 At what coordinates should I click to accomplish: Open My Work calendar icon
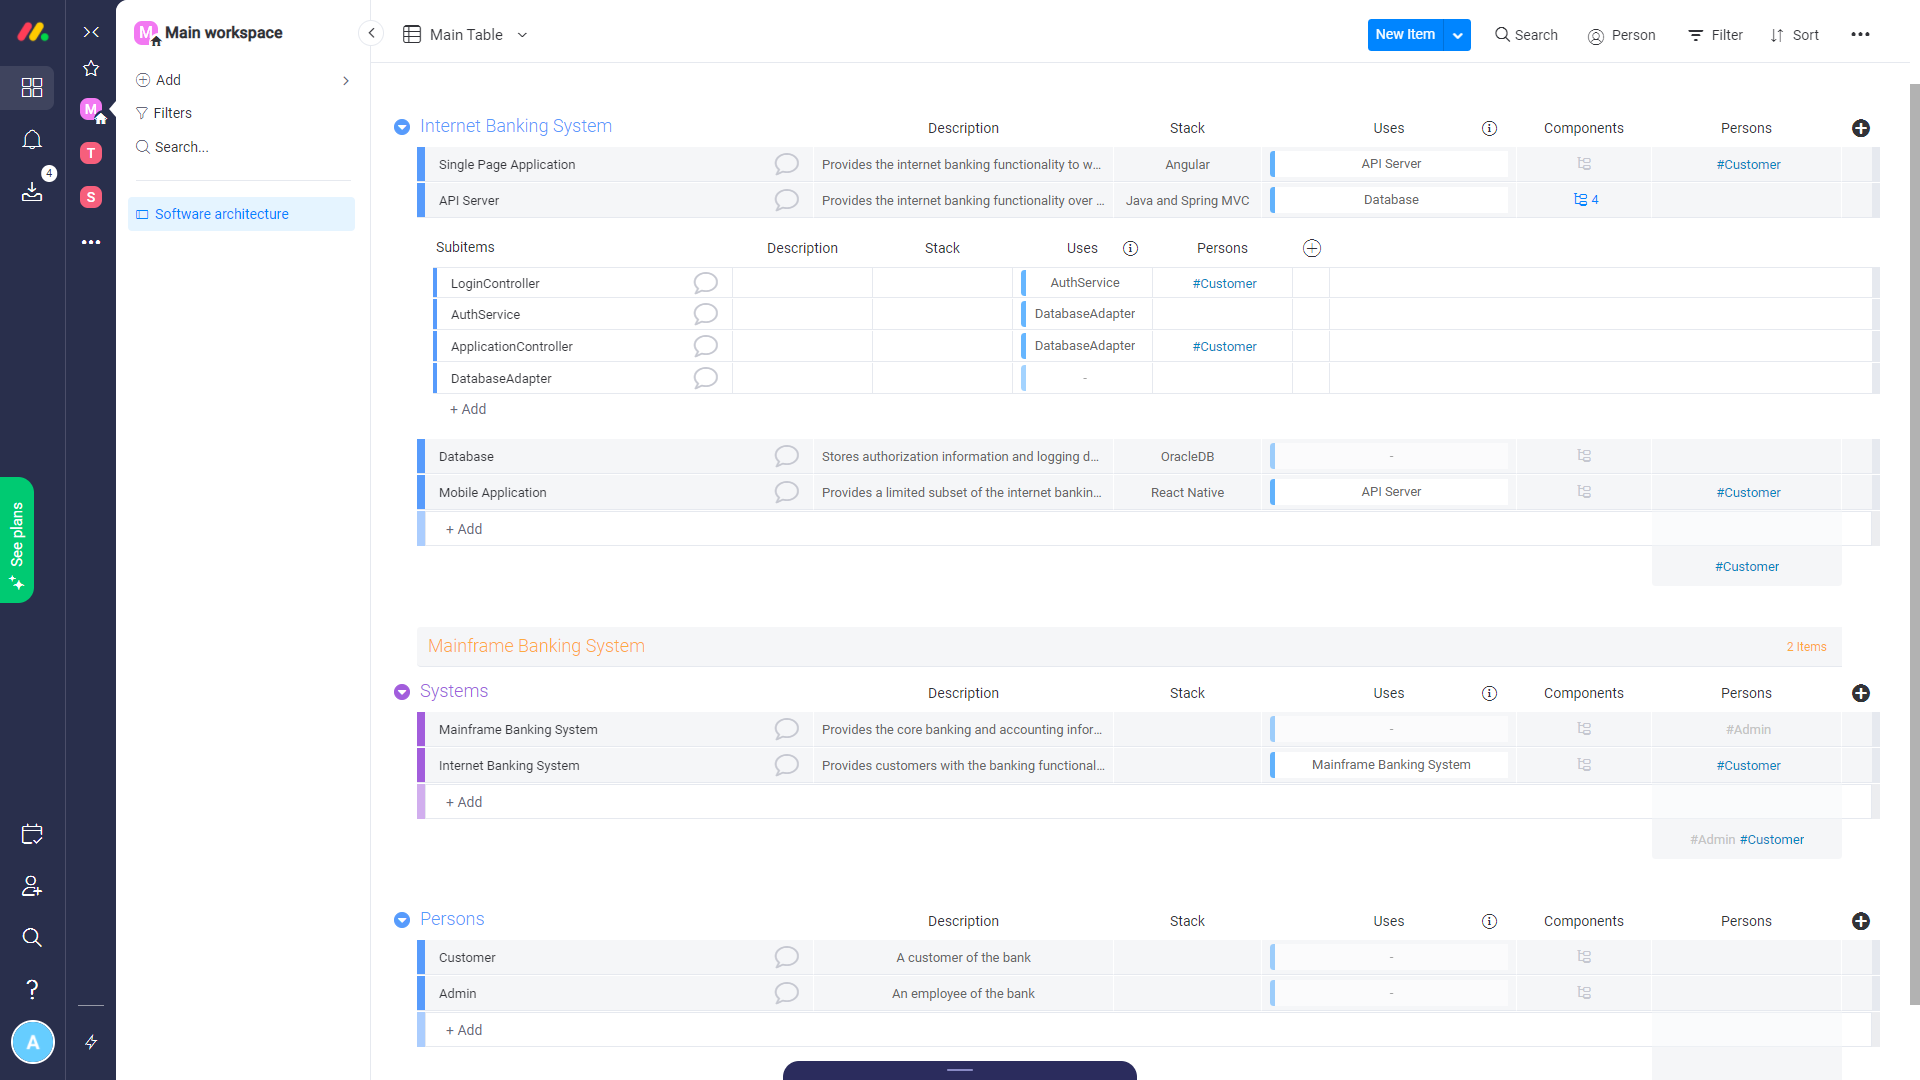(x=32, y=834)
